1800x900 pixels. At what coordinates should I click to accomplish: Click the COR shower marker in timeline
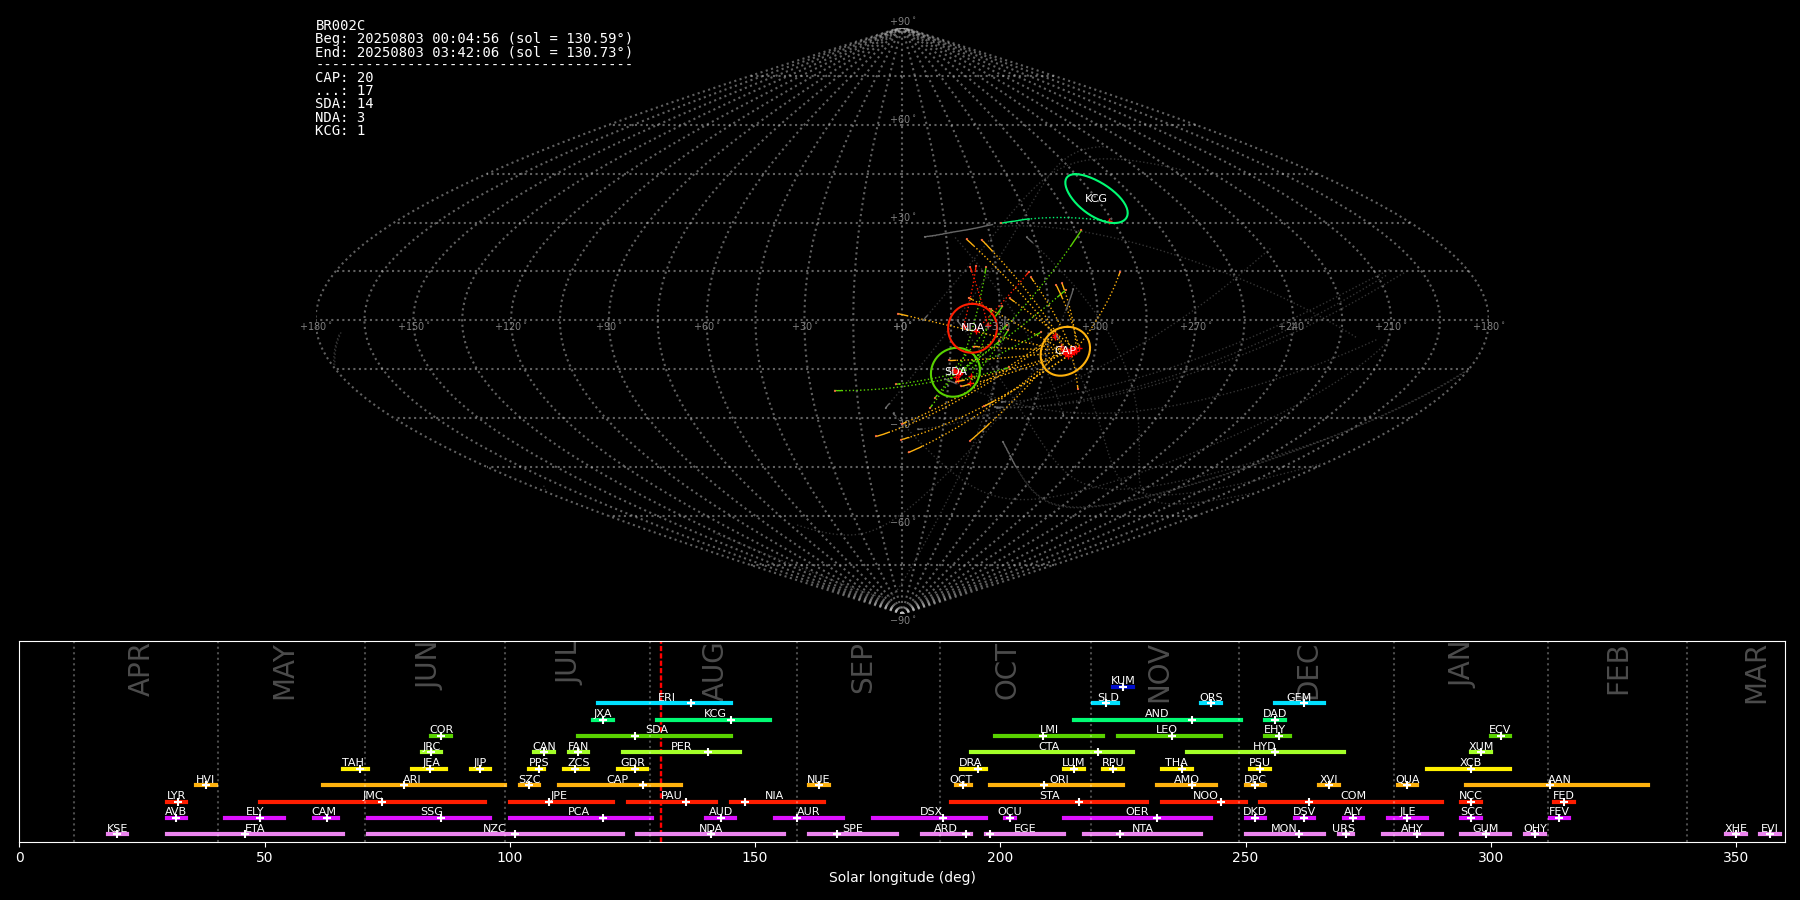pos(441,736)
